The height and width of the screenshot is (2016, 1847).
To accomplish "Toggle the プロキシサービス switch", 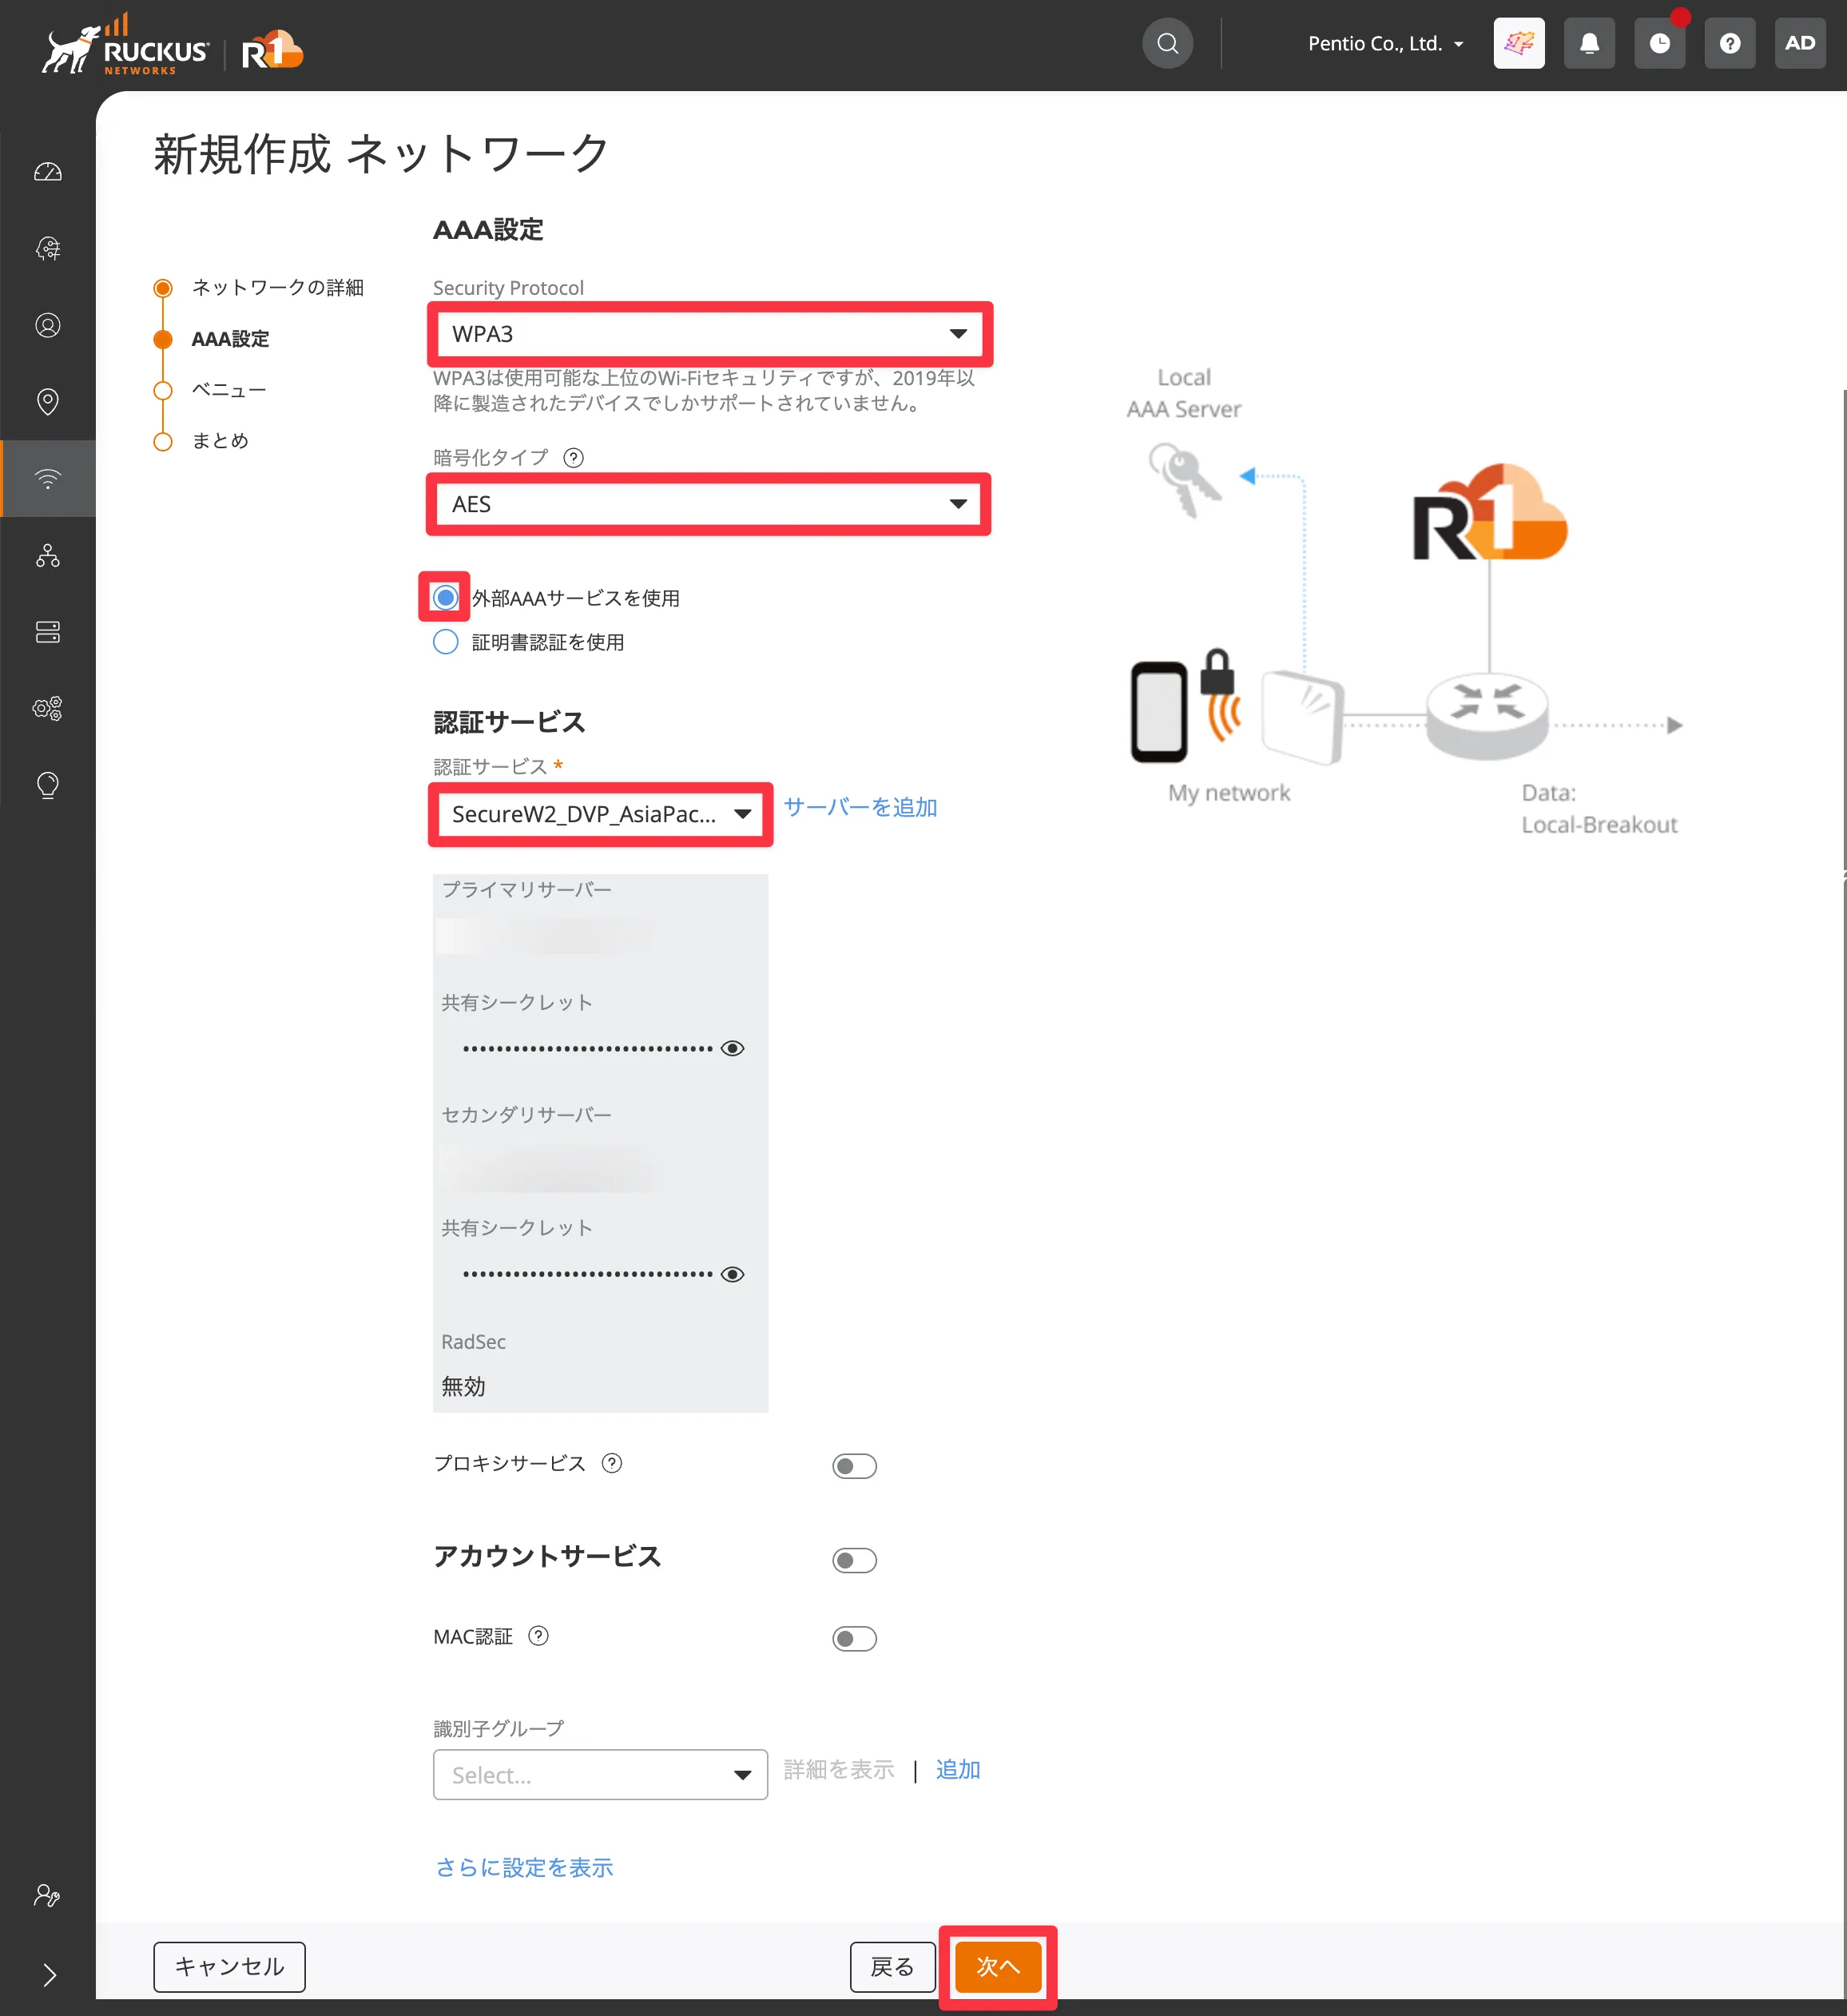I will [854, 1466].
